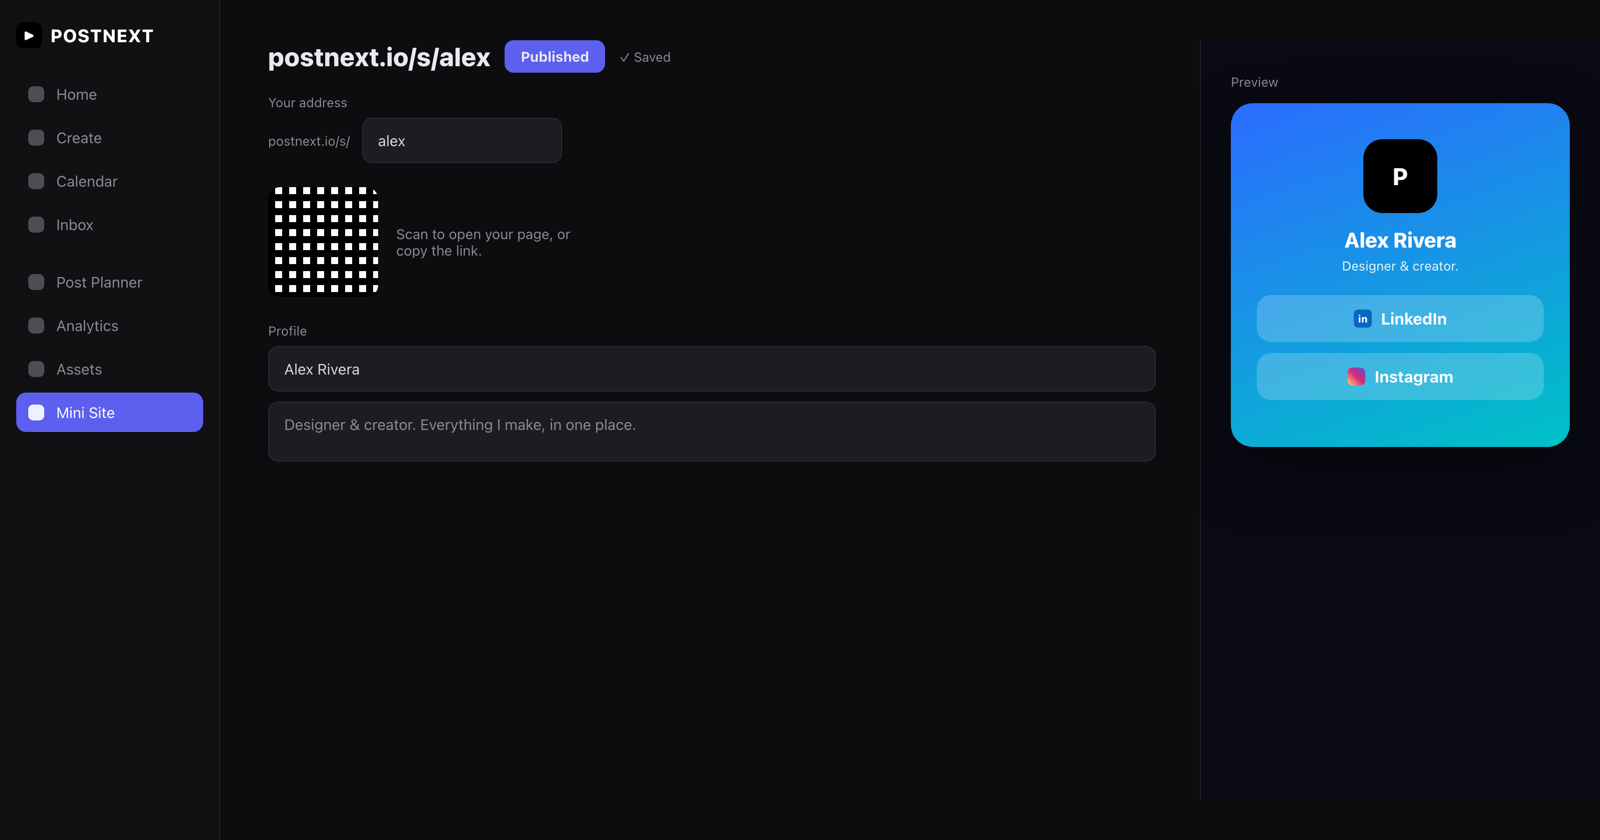
Task: Click the P avatar in preview card
Action: click(1400, 176)
